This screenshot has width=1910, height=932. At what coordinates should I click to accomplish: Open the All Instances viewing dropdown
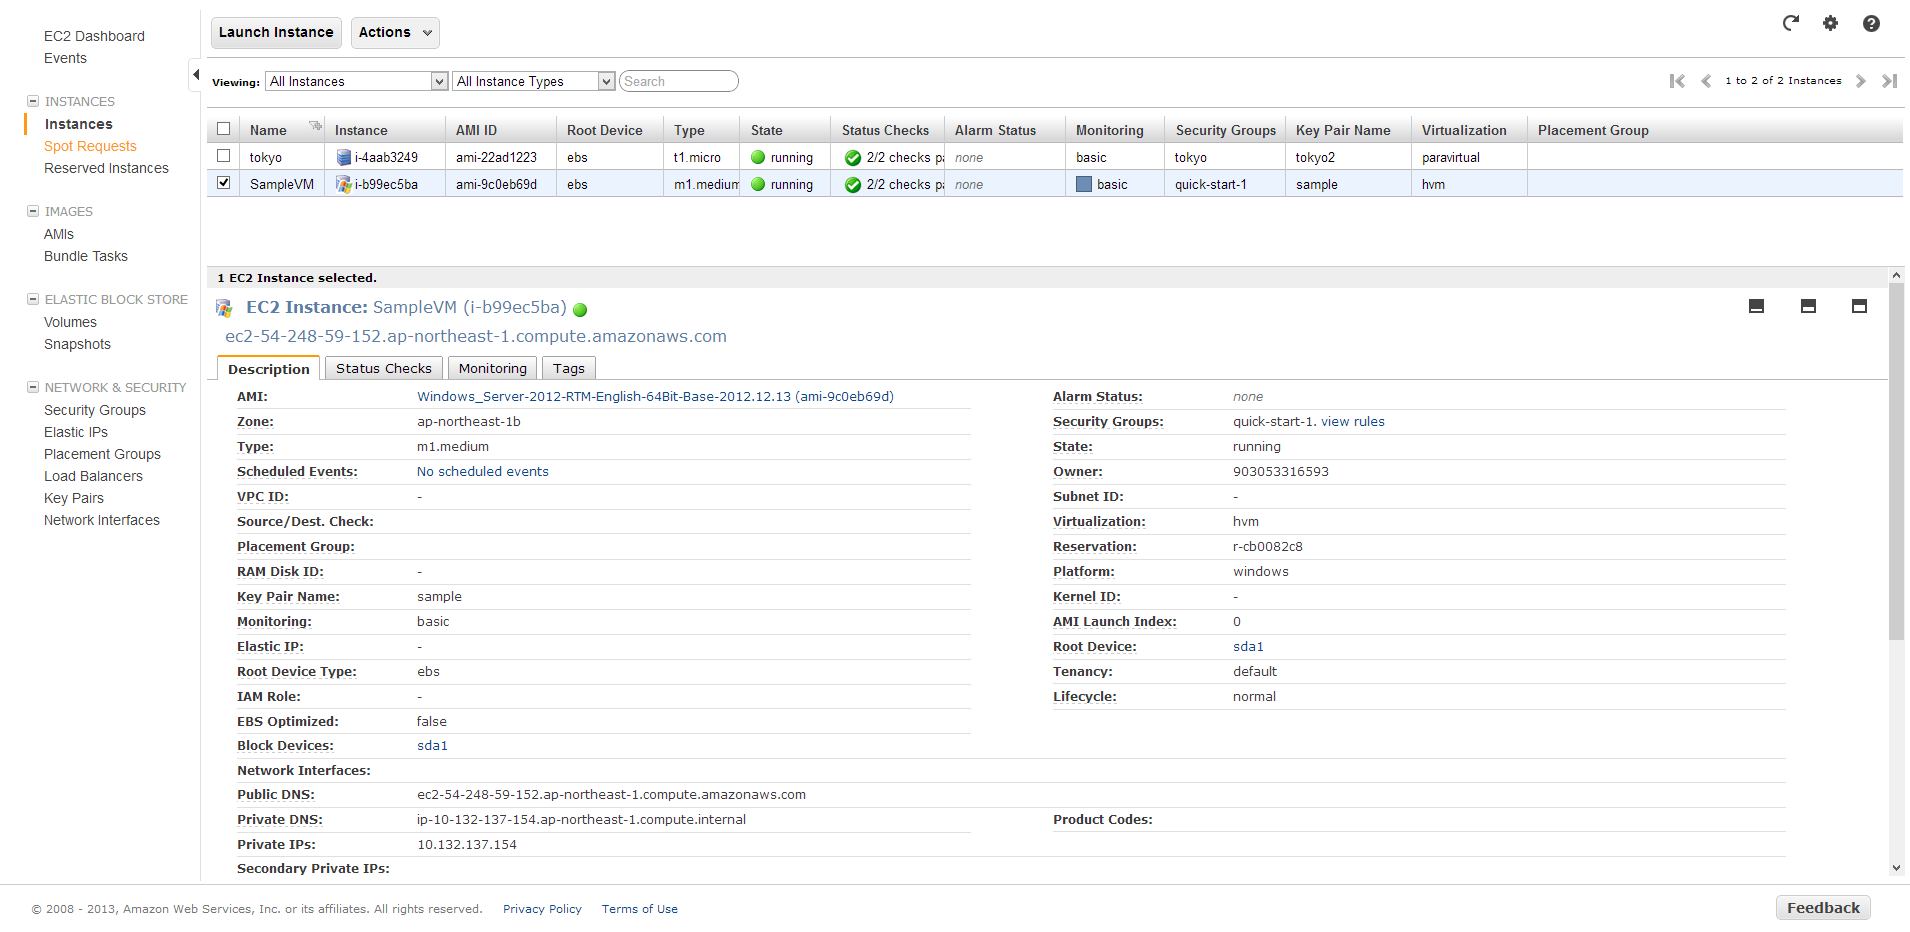pos(356,81)
